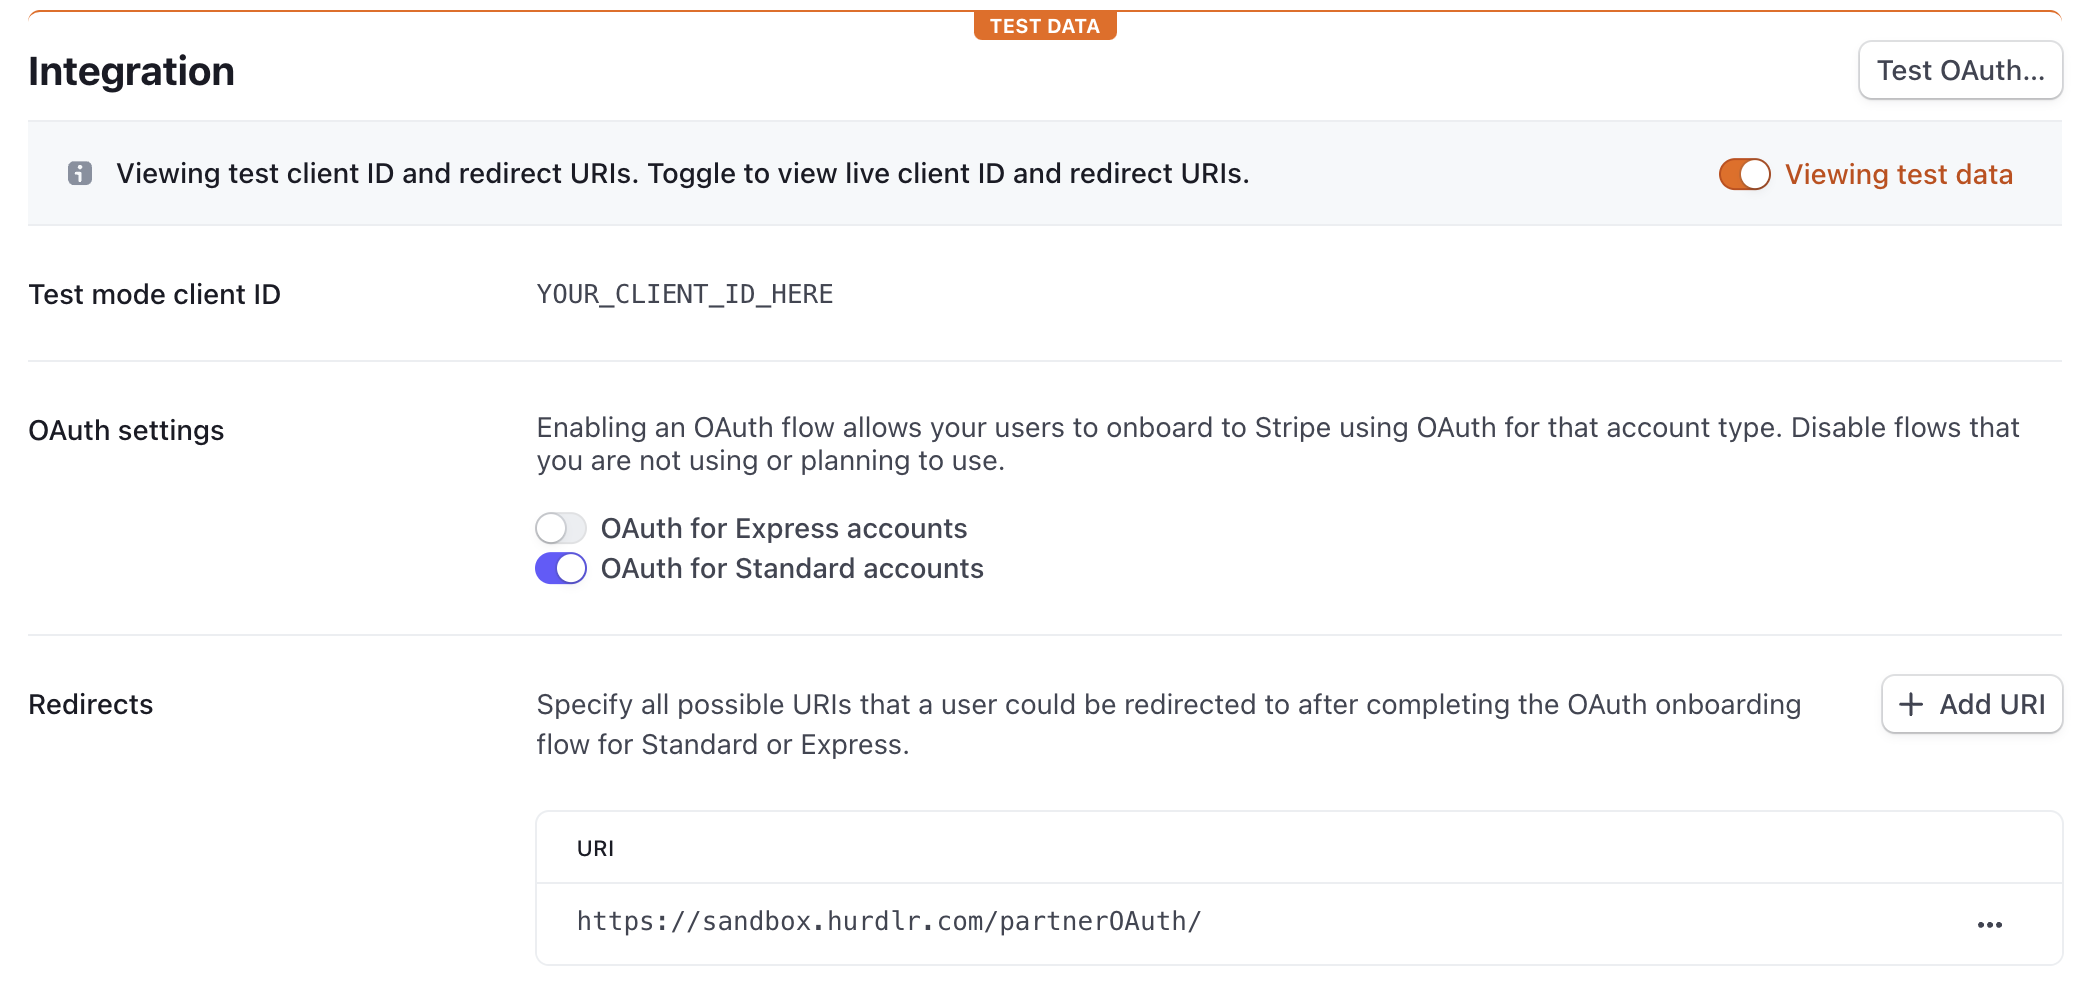Click the Integration page heading
The image size is (2094, 1004).
131,71
